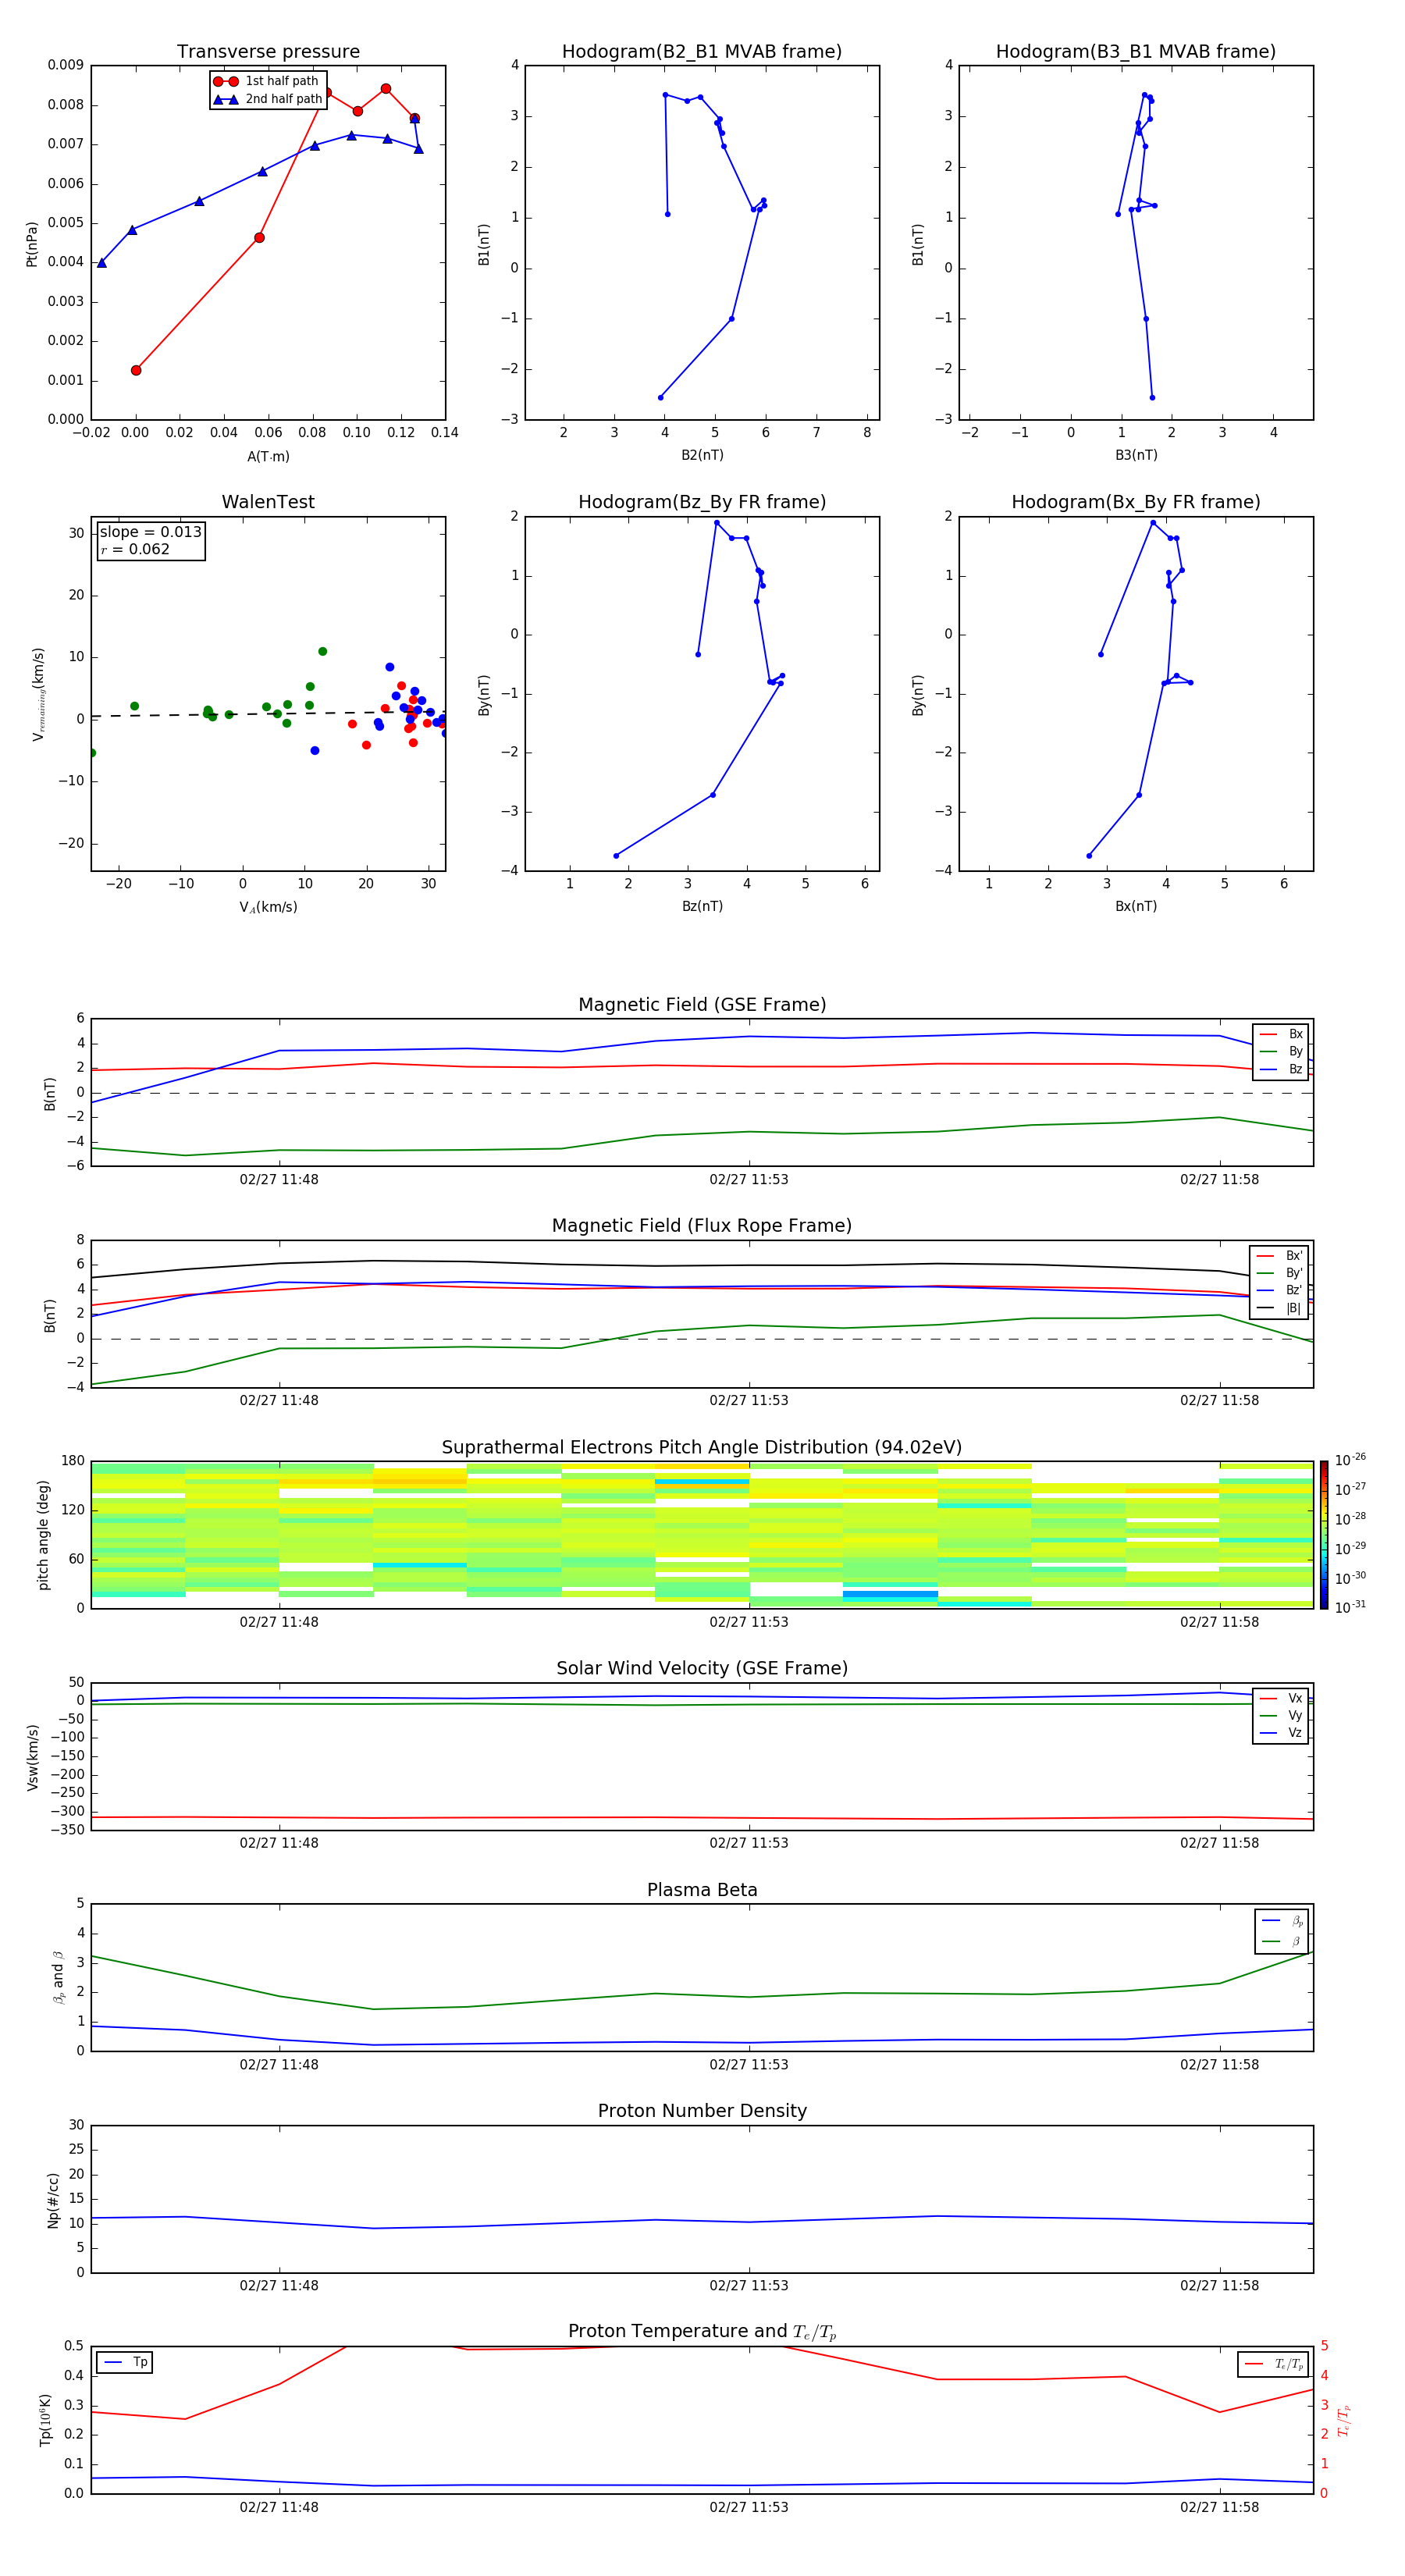The image size is (1405, 2576).
Task: Click the '10^-26' colorbar tick label
Action: [1350, 1459]
